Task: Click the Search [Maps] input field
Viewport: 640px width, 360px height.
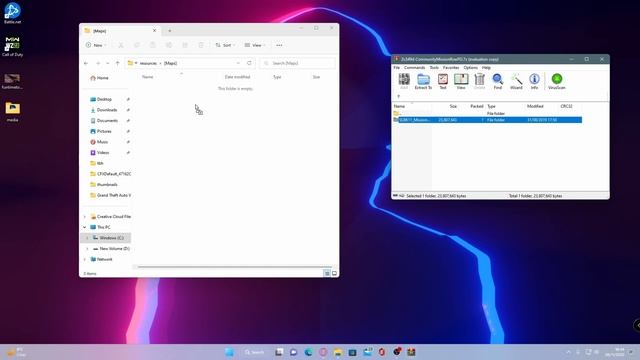Action: [x=298, y=63]
